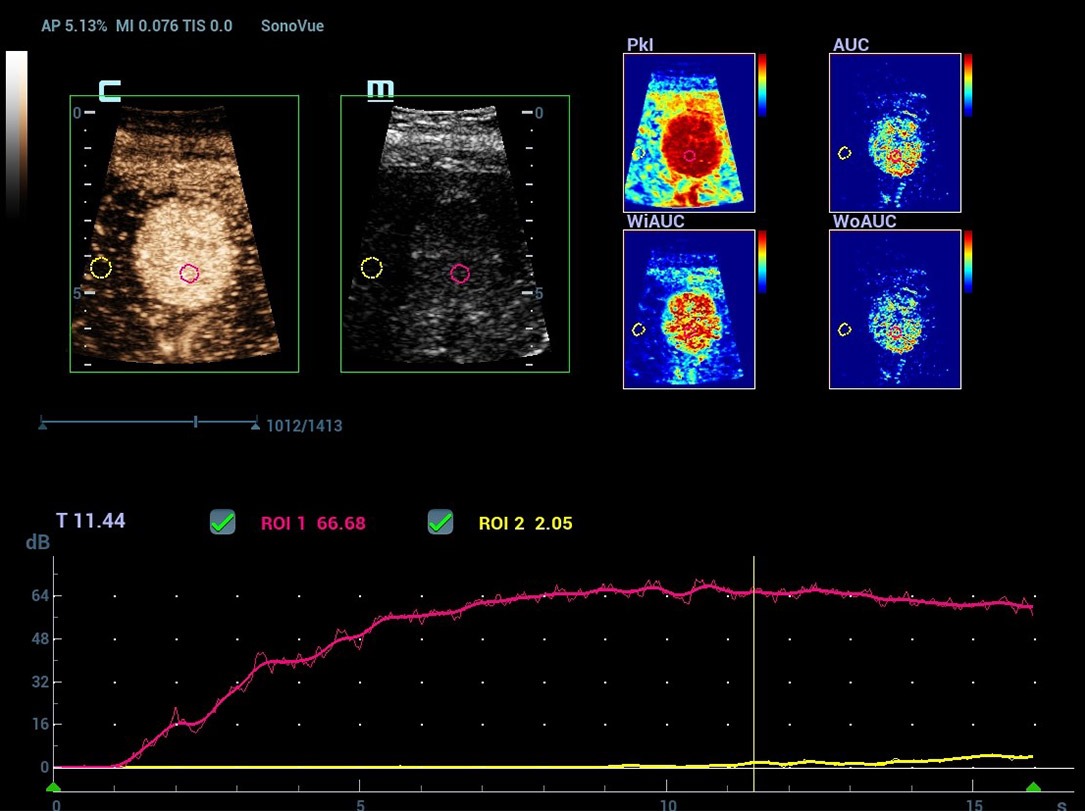
Task: Click the 'C' contrast view icon
Action: pos(109,91)
